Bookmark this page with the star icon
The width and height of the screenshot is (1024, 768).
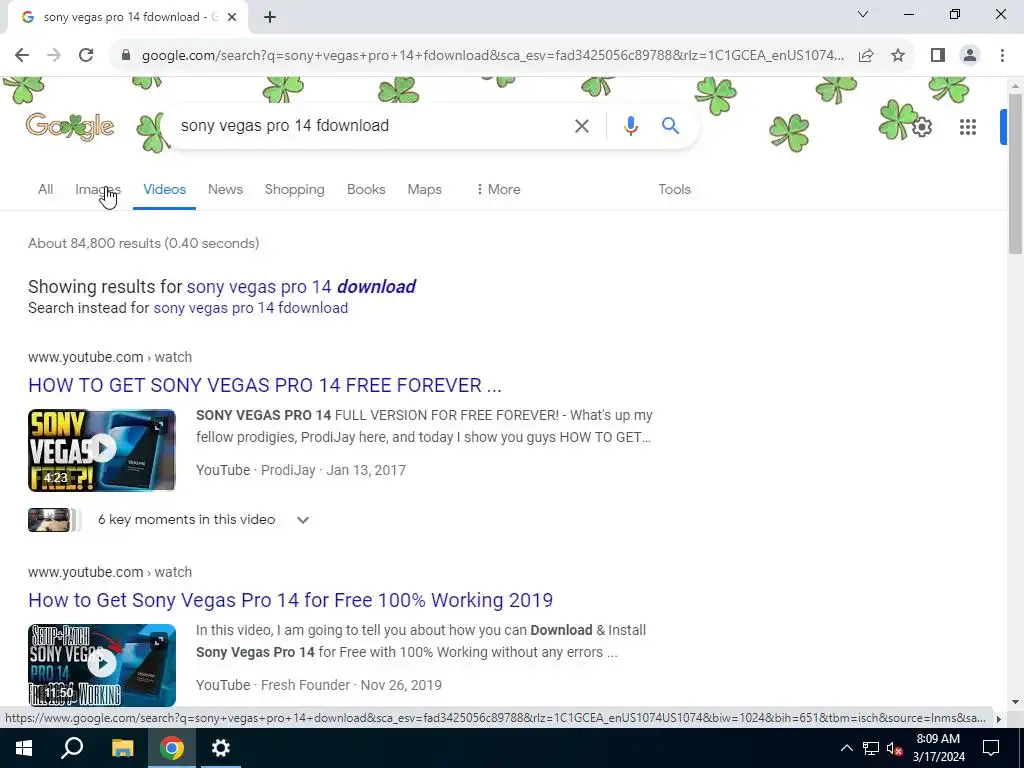pos(898,56)
